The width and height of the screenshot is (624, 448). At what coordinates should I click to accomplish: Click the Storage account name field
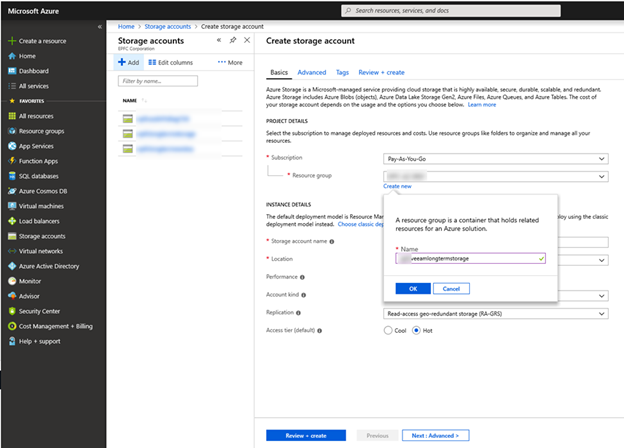[583, 242]
